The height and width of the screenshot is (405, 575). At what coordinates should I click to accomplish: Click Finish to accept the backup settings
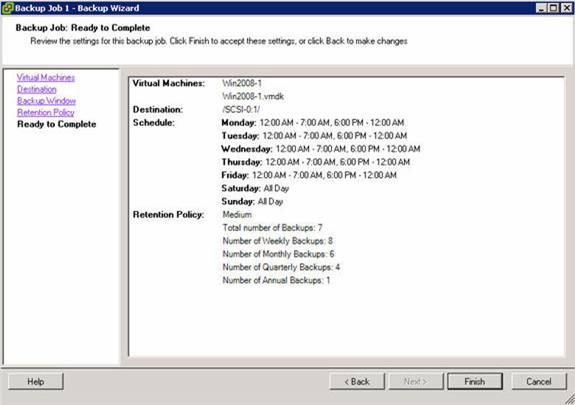click(x=475, y=382)
